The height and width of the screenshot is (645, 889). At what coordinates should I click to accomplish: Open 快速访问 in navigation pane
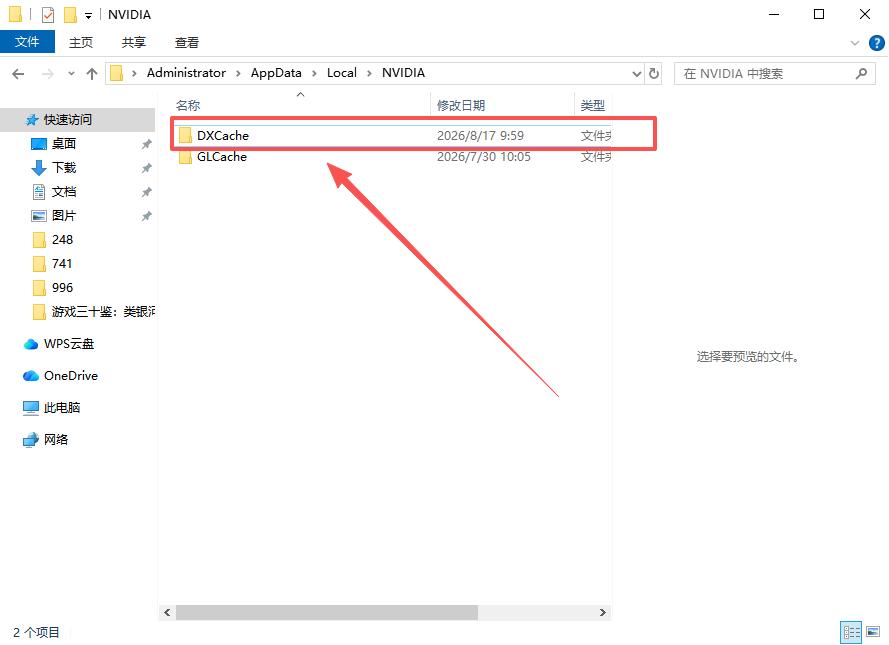[x=67, y=120]
